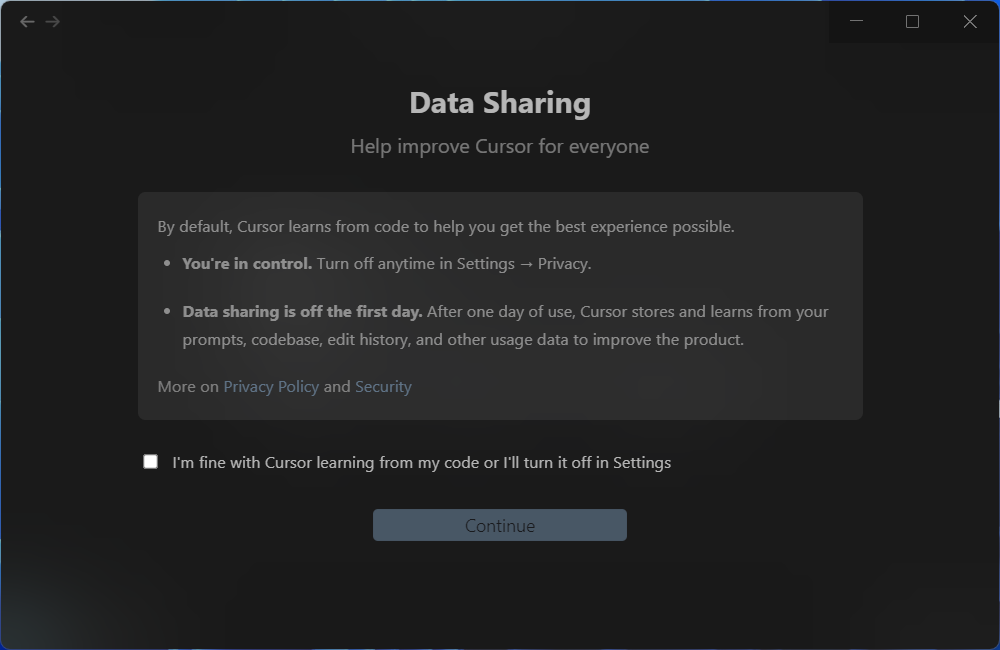Maximize the Cursor setup window
1000x650 pixels.
coord(912,21)
